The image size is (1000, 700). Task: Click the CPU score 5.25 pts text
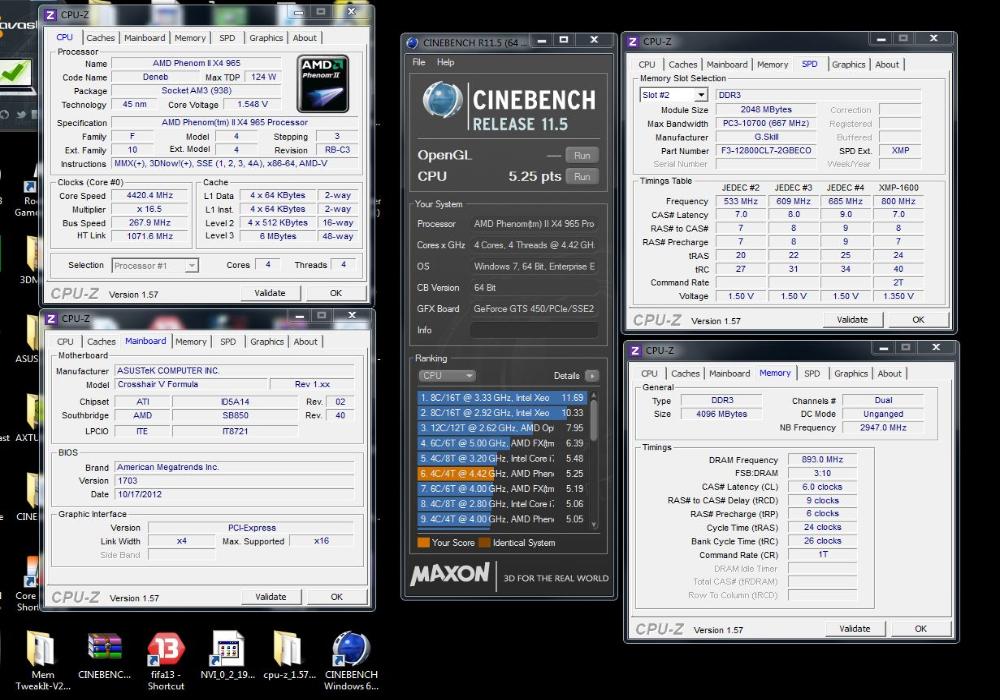(x=534, y=176)
